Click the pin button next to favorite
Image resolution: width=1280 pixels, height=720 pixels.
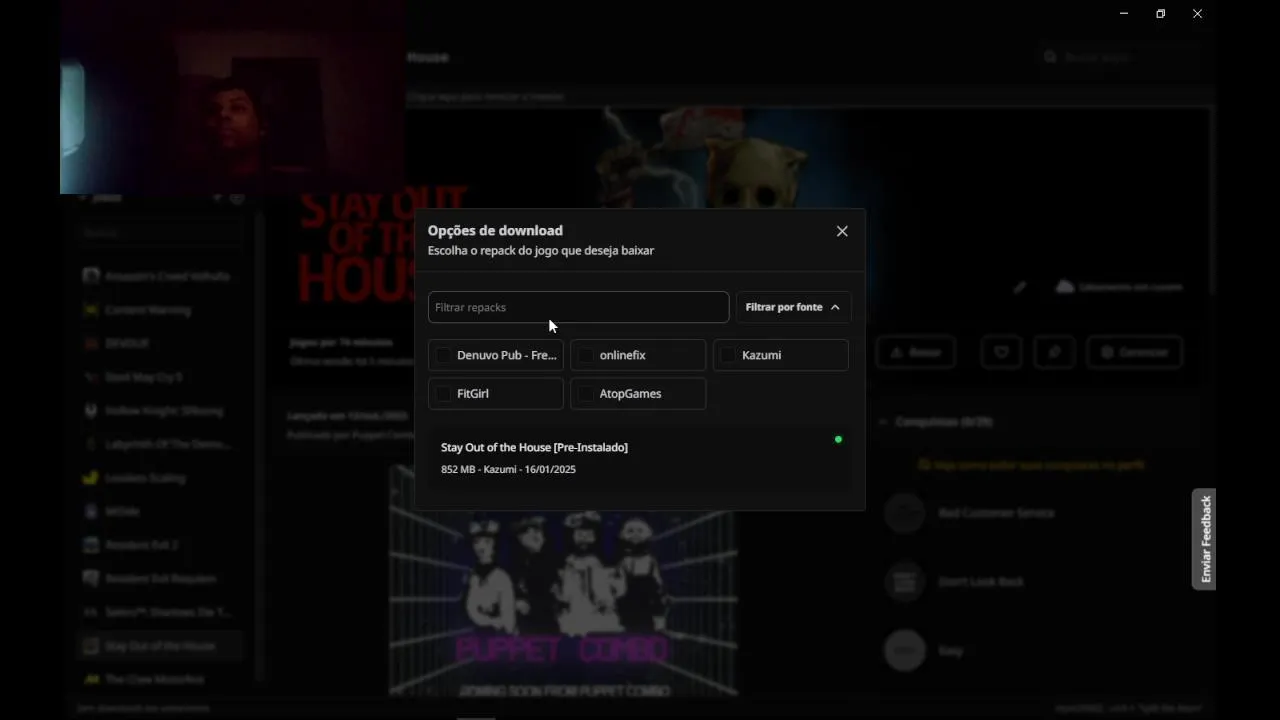(1054, 352)
